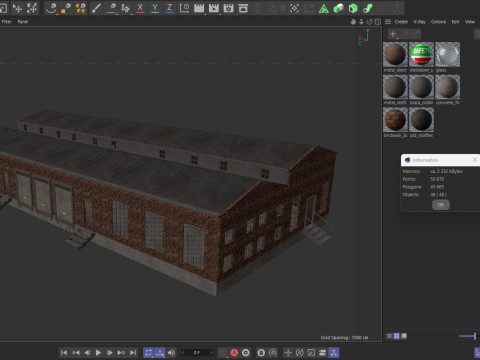Screen dimensions: 480x360
Task: Jump to previous keyframe
Action: pyautogui.click(x=76, y=352)
